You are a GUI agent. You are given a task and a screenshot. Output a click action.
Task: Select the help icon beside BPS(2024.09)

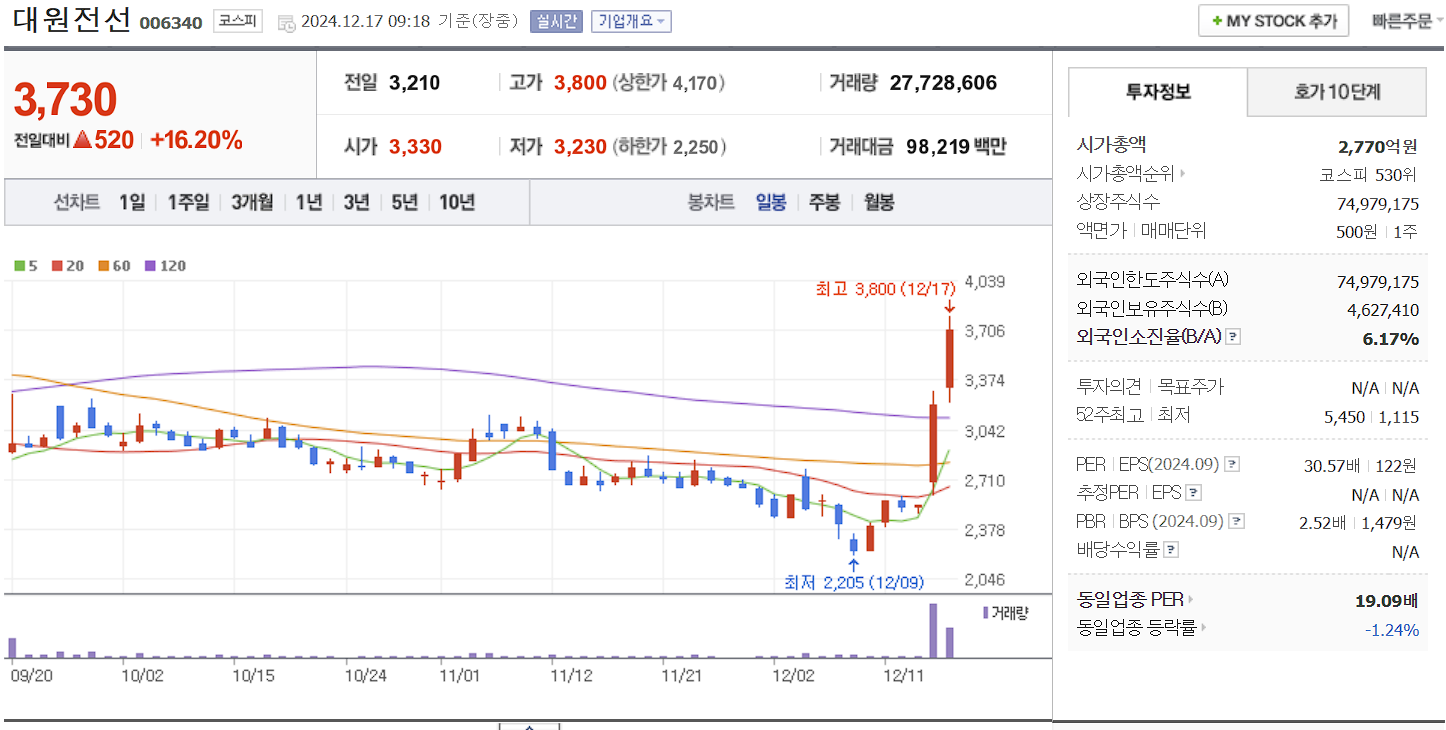pos(1234,521)
